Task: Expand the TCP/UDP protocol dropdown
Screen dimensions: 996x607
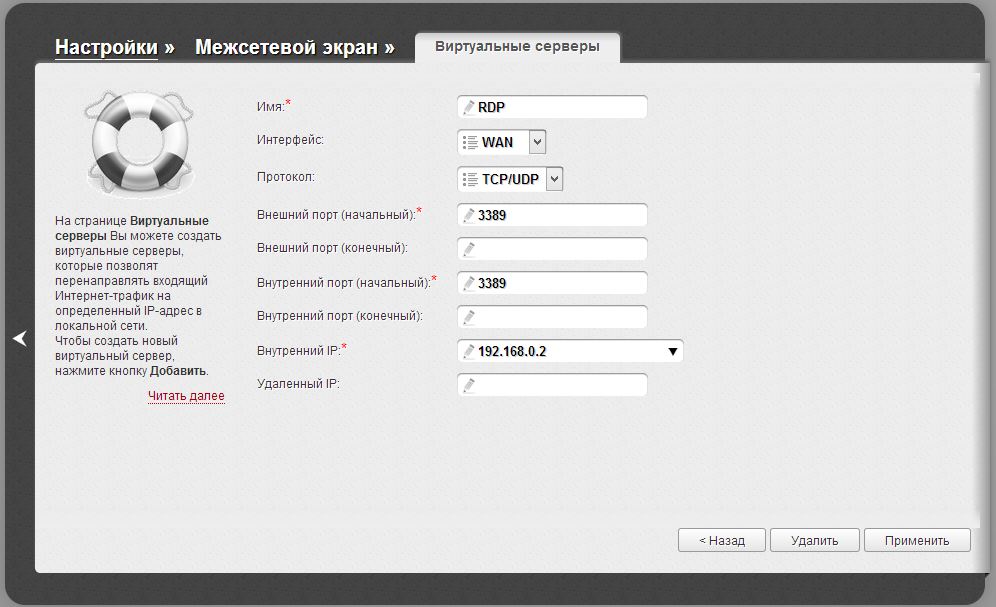Action: (x=554, y=180)
